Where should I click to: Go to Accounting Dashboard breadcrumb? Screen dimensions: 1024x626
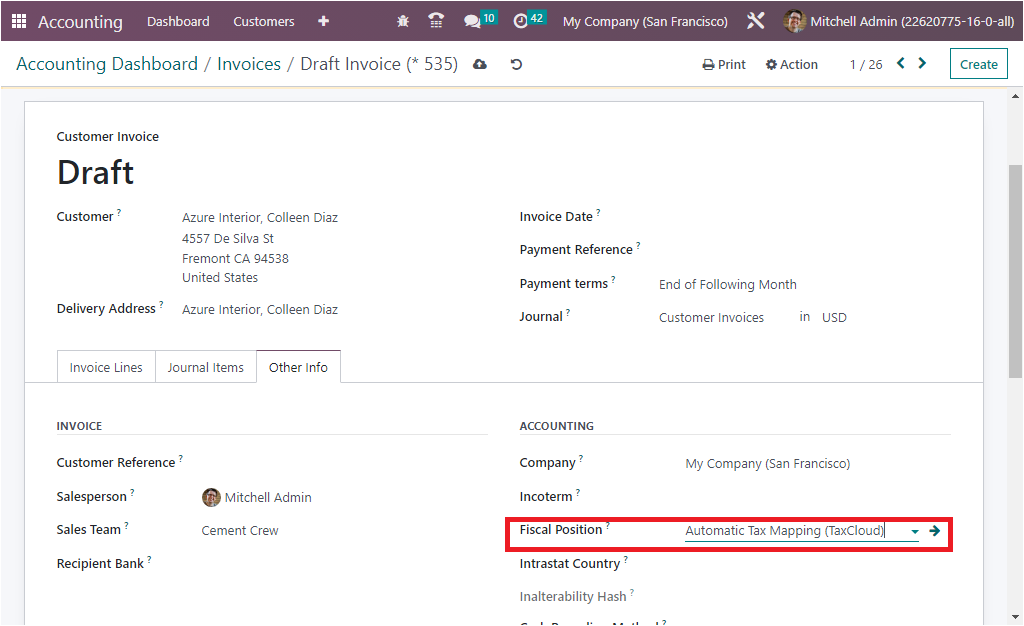pos(107,64)
